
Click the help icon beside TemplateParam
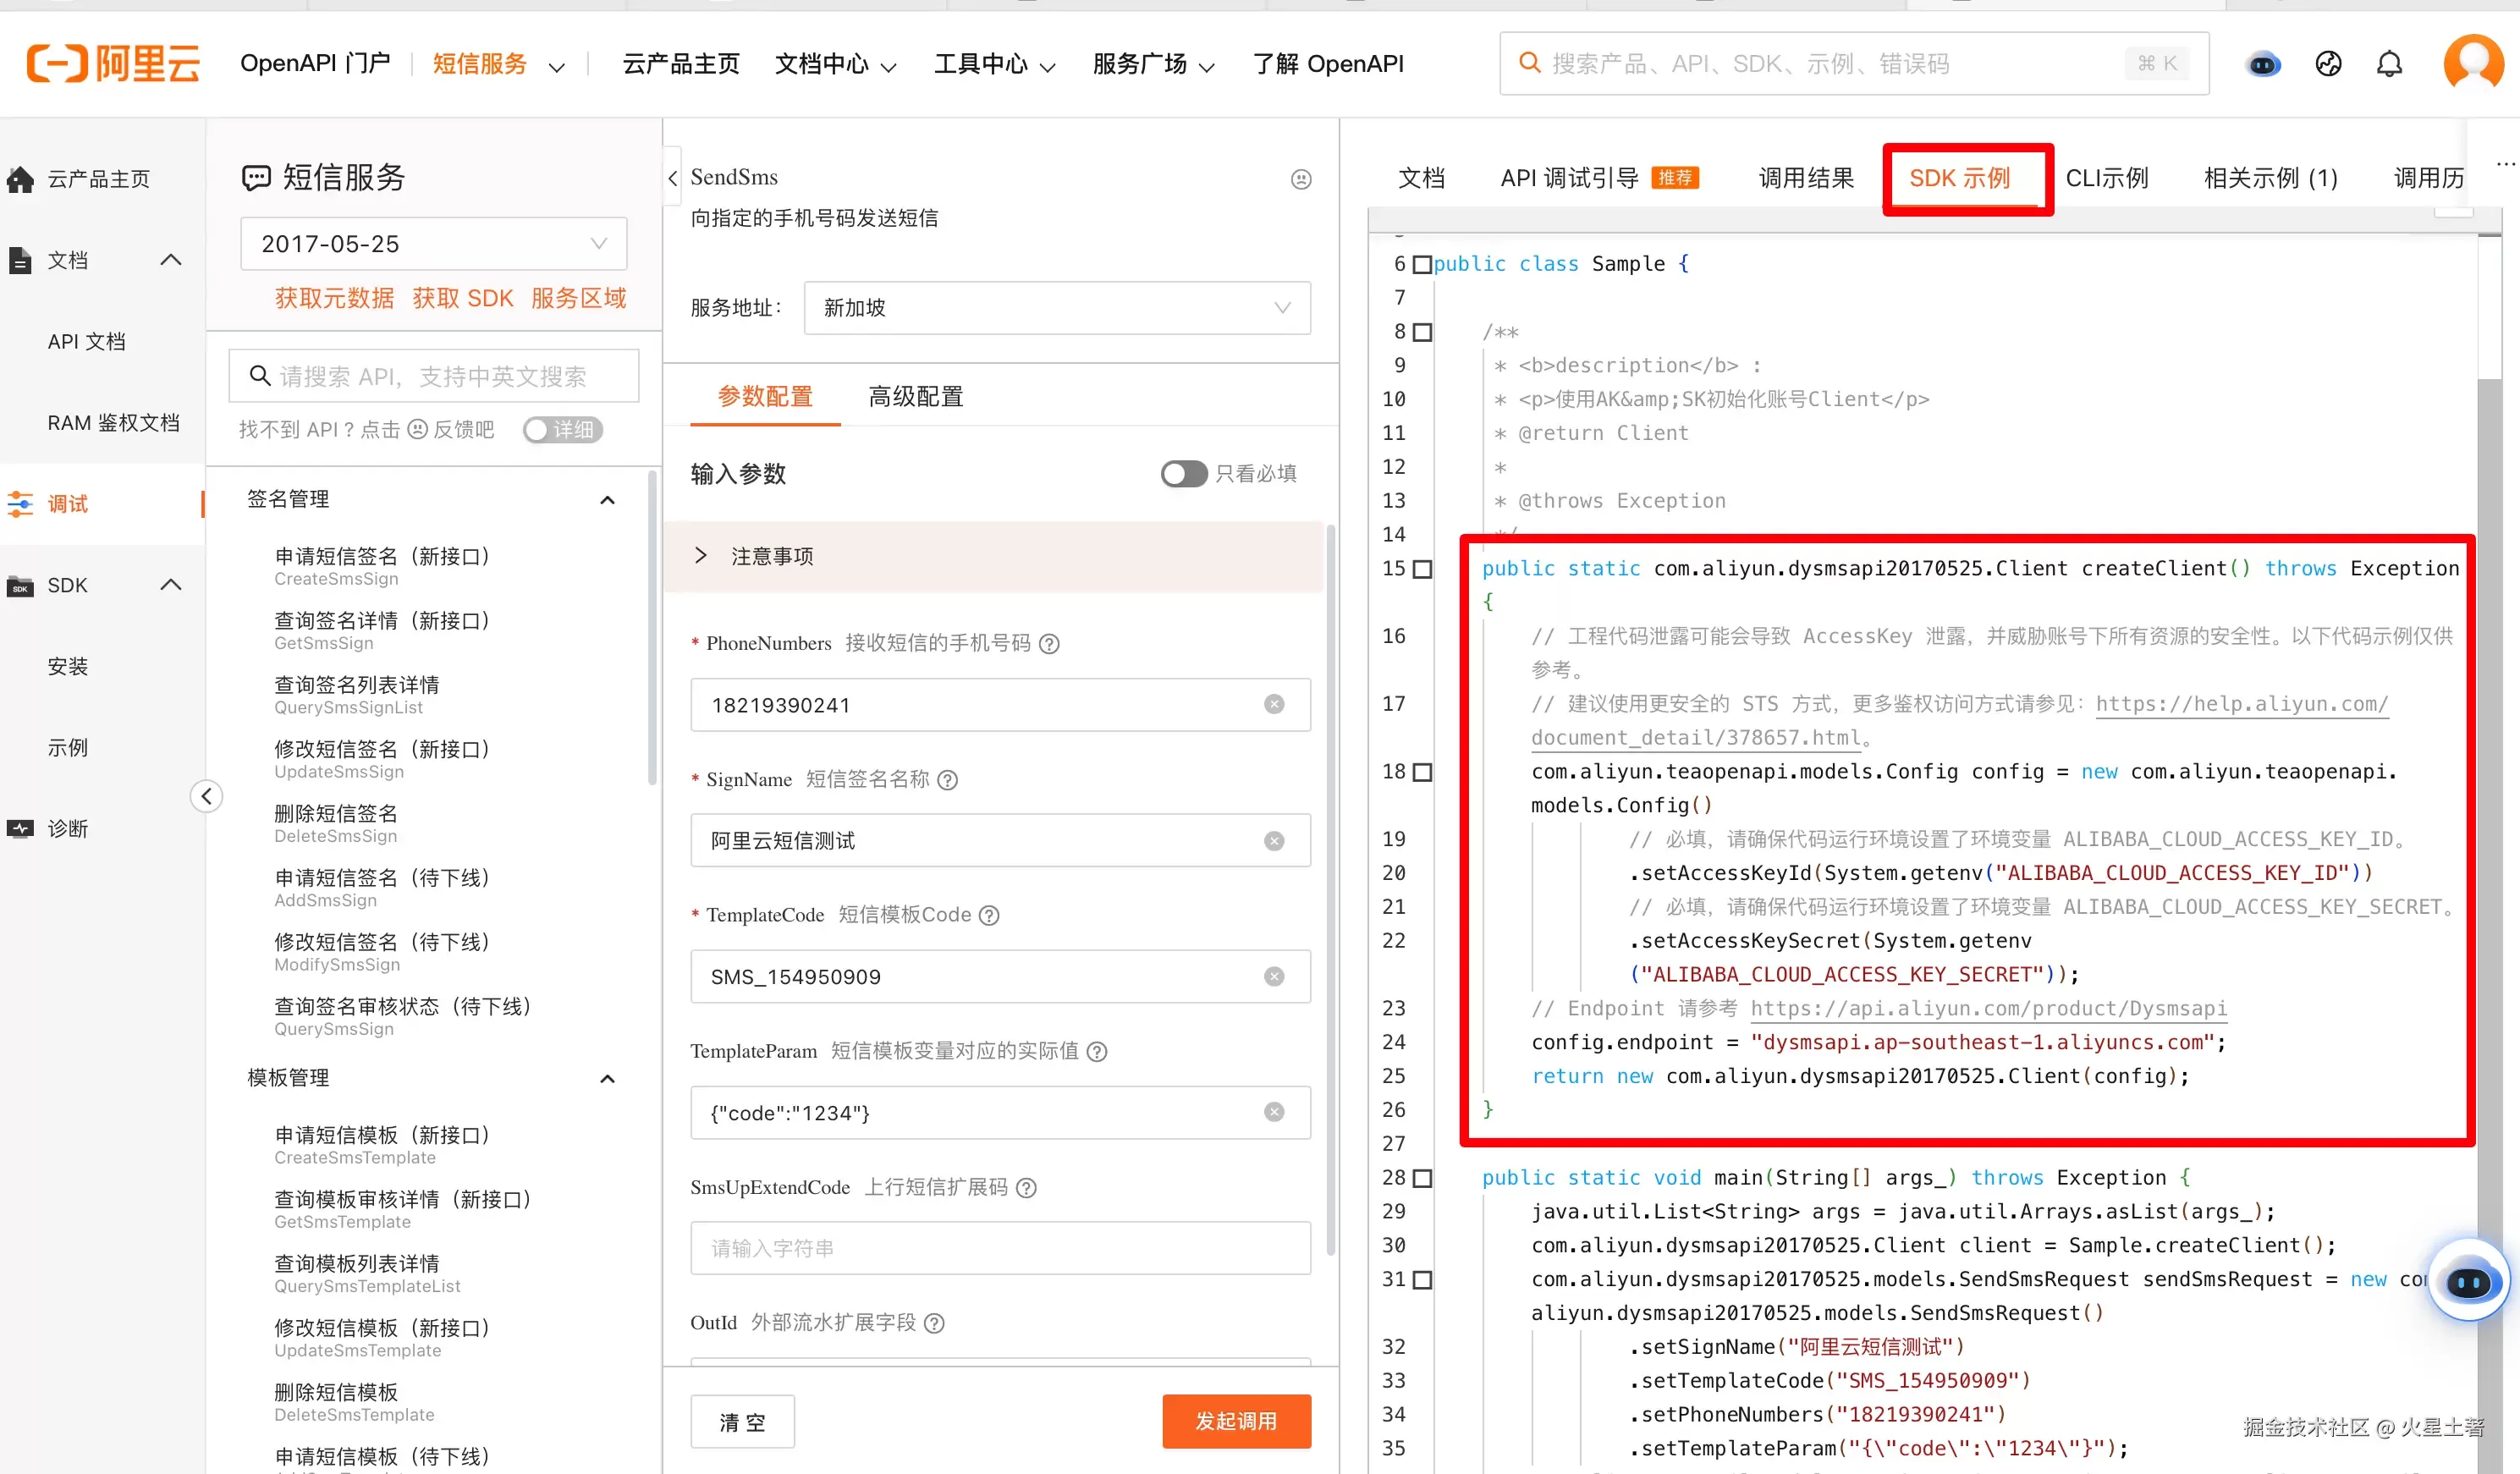click(1097, 1052)
